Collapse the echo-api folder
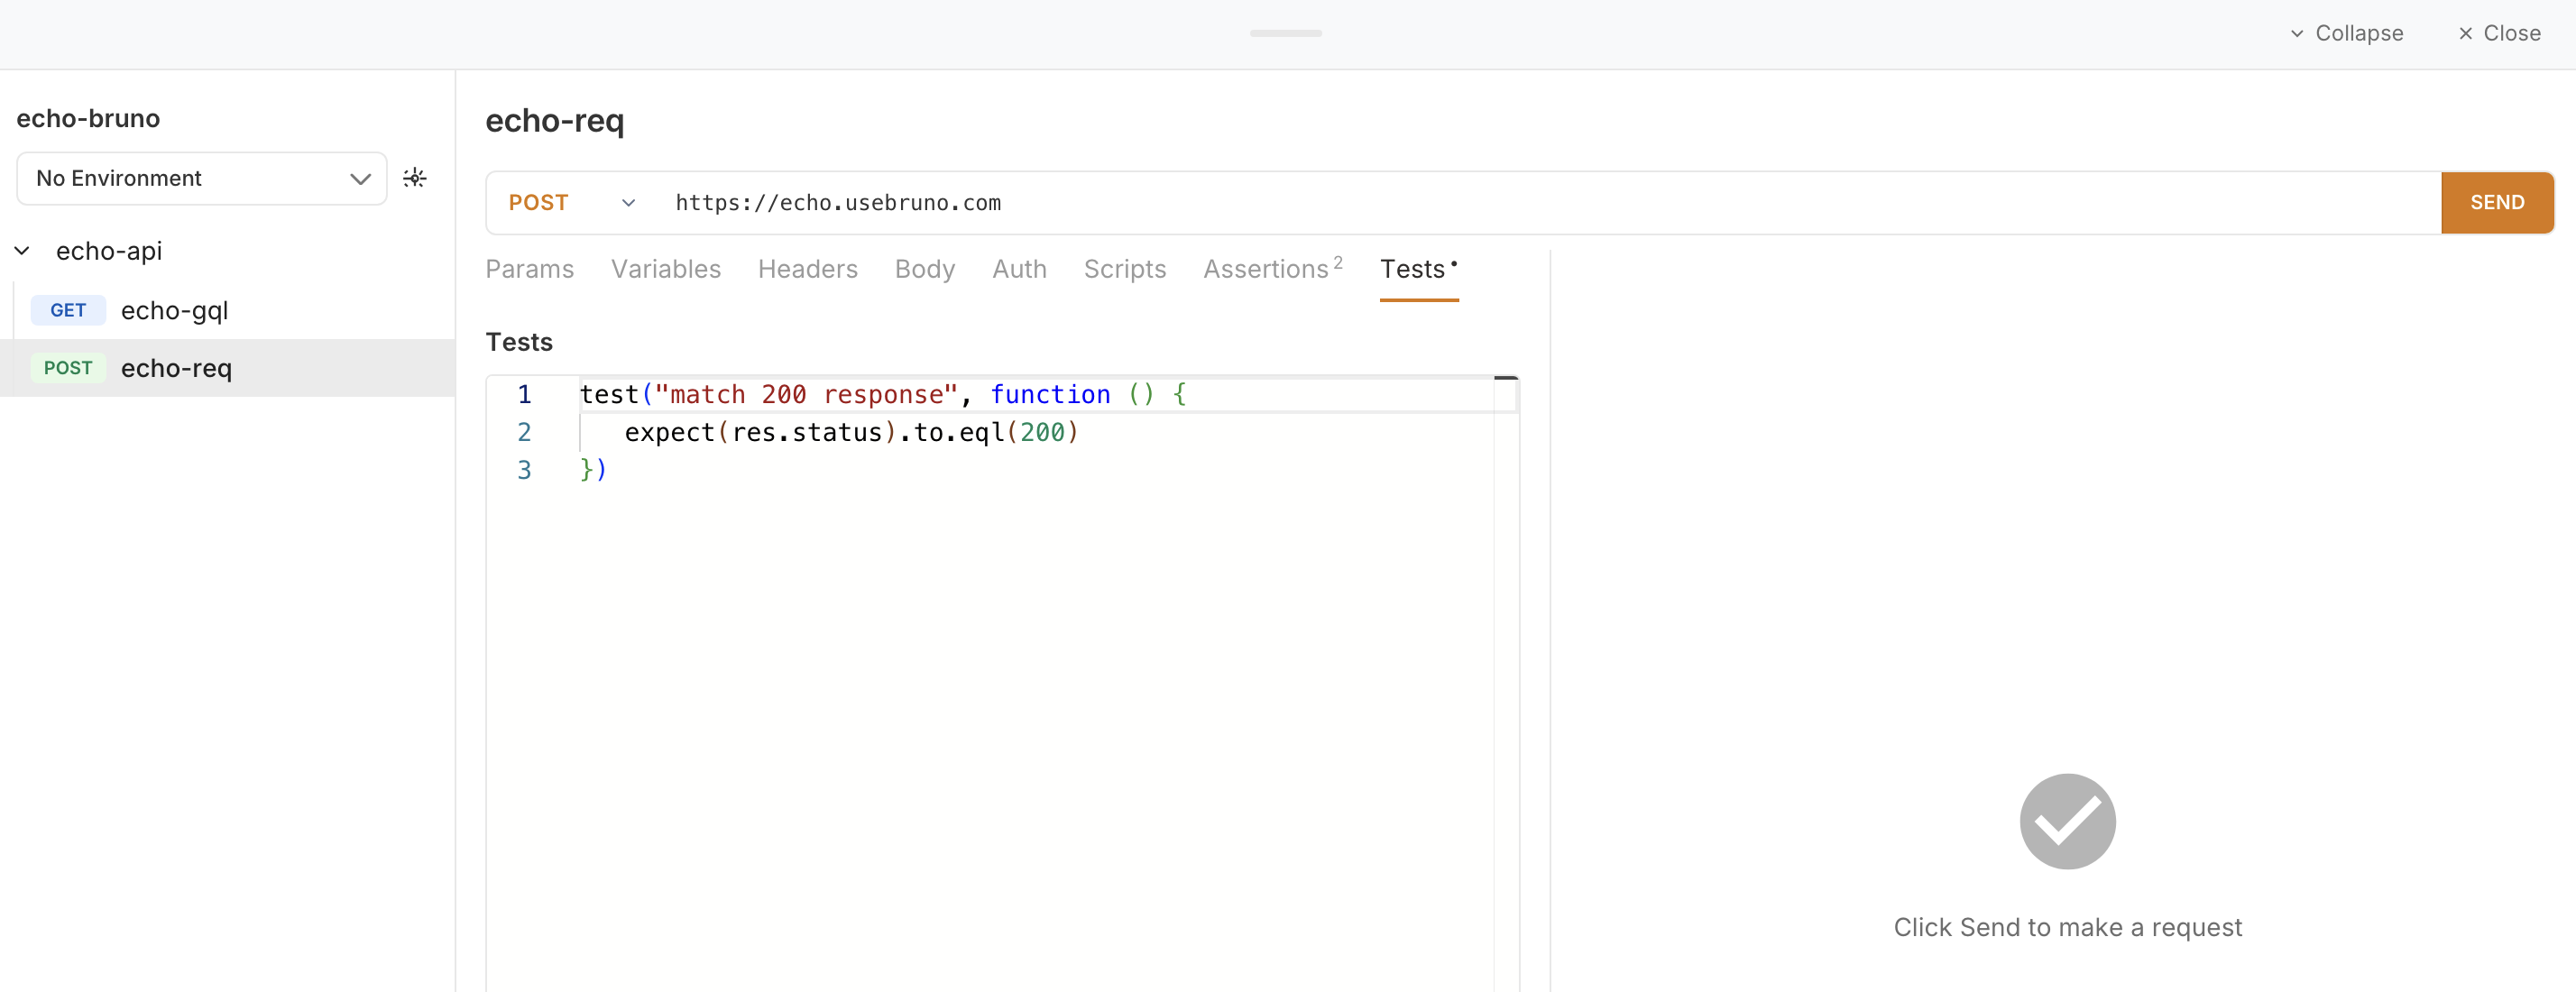2576x992 pixels. point(22,250)
